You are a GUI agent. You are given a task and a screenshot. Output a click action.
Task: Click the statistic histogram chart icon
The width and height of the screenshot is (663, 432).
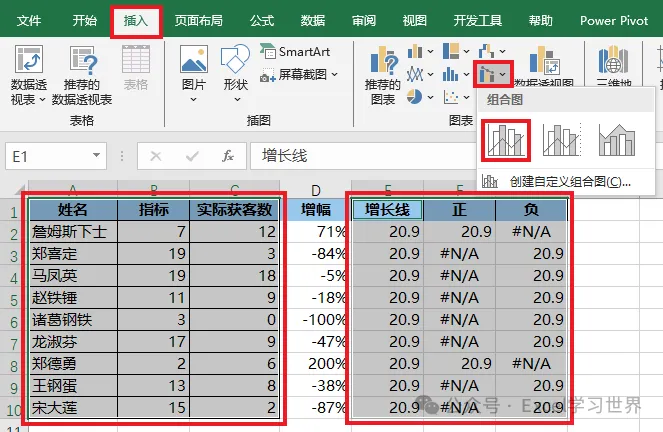[x=451, y=74]
